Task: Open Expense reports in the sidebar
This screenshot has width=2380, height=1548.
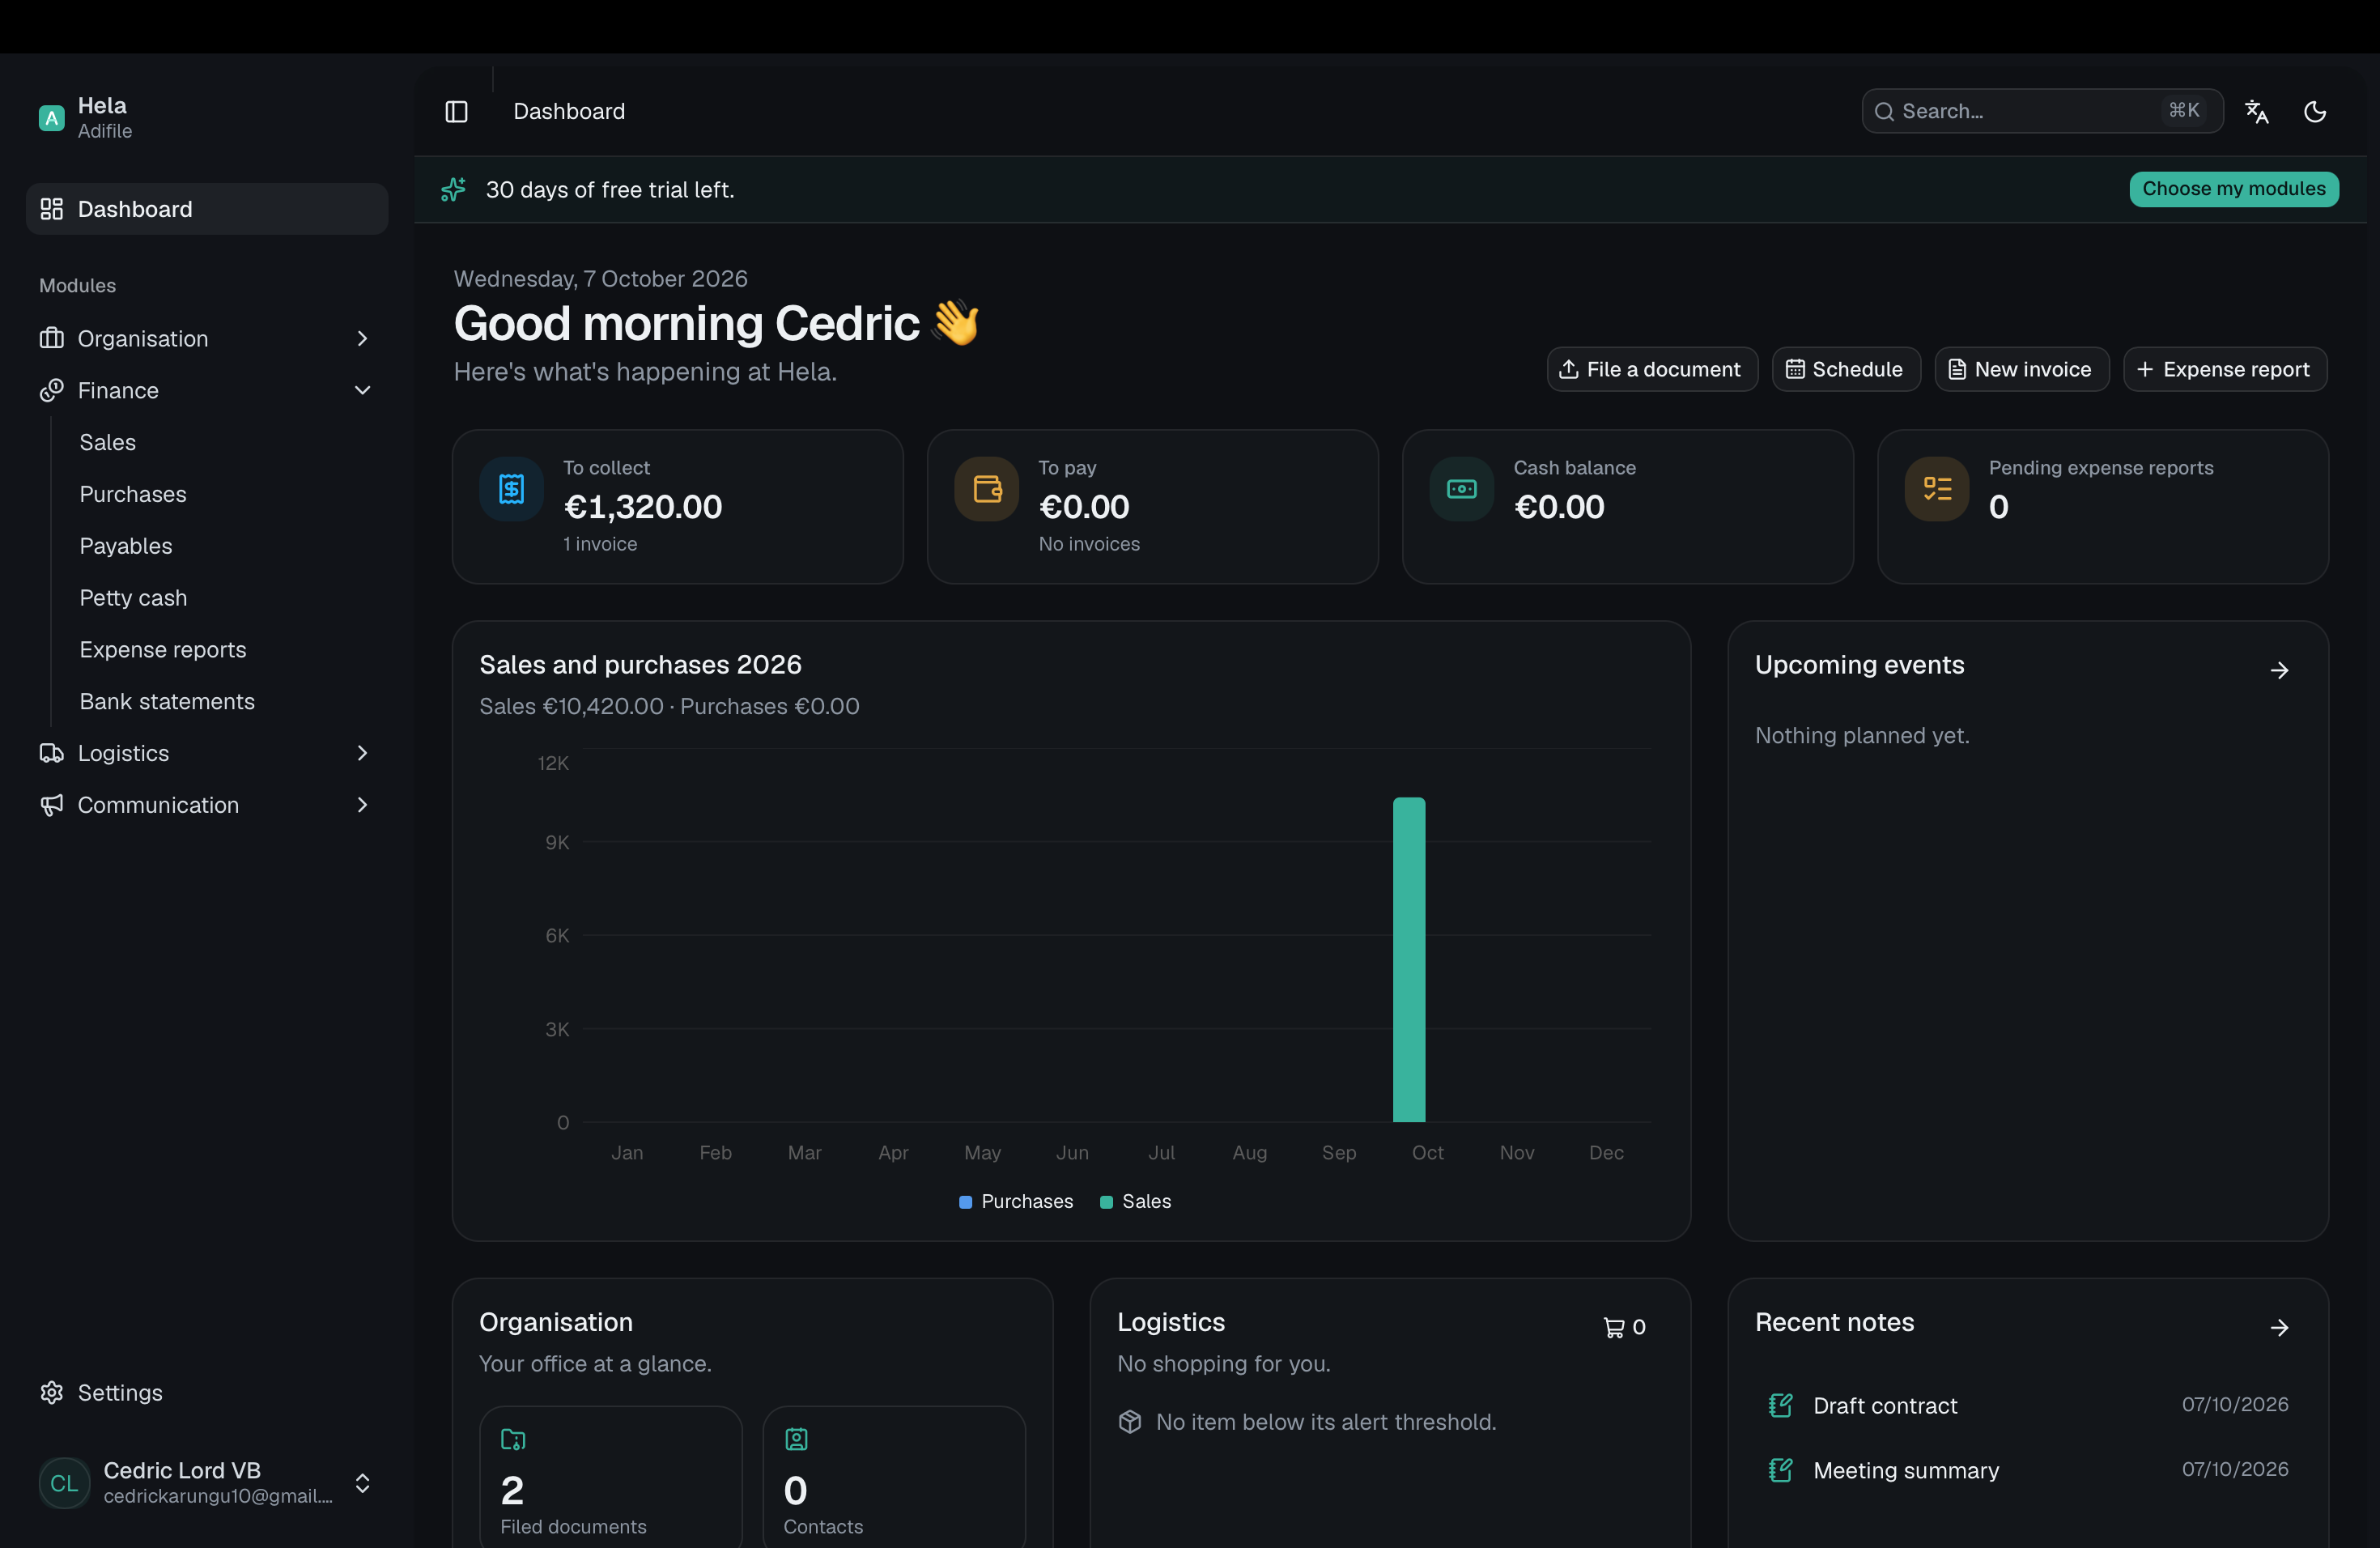Action: (x=163, y=650)
